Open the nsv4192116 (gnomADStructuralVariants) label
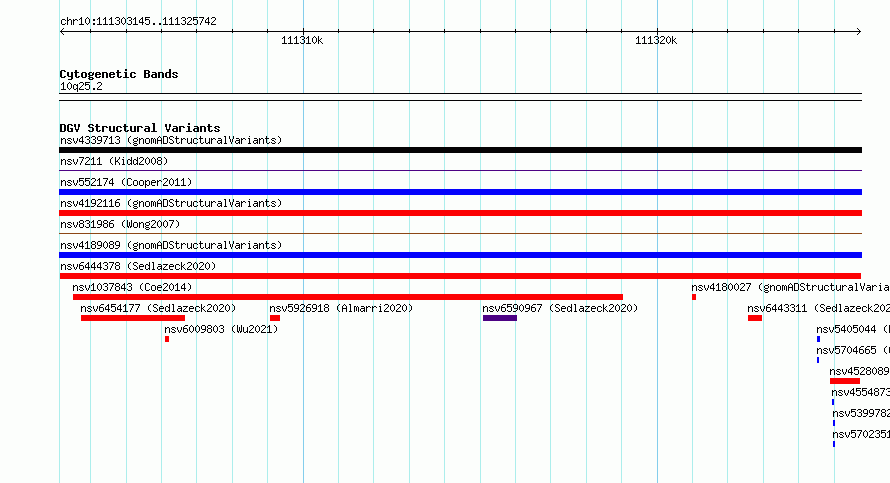The image size is (890, 483). tap(171, 203)
